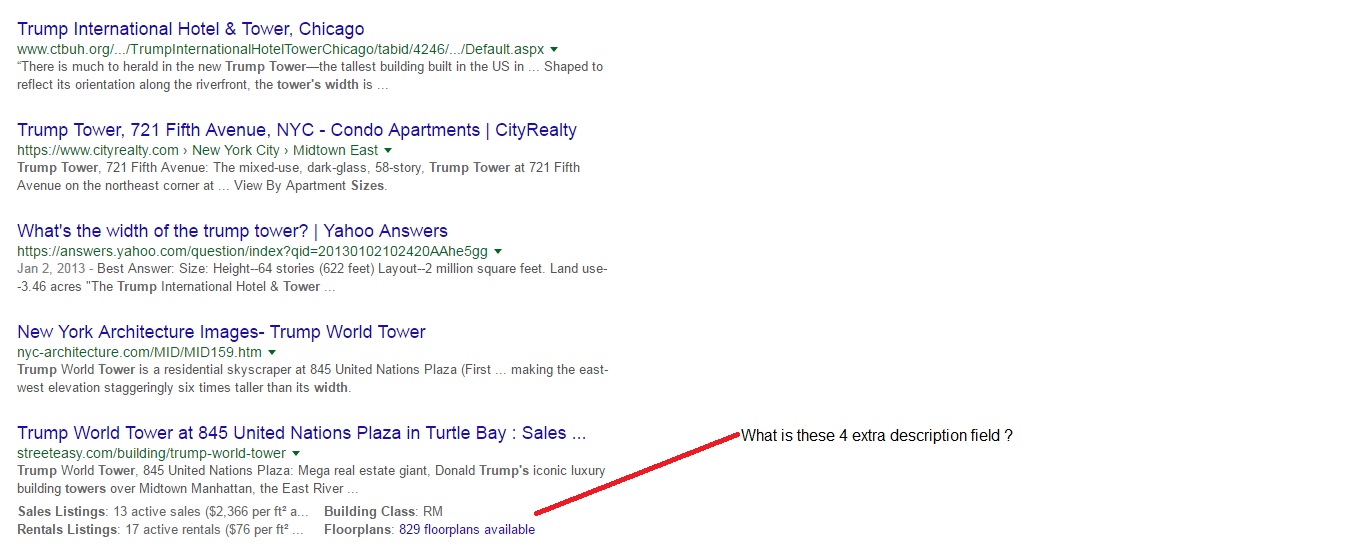Open Trump International Hotel & Tower, Chicago result

191,29
